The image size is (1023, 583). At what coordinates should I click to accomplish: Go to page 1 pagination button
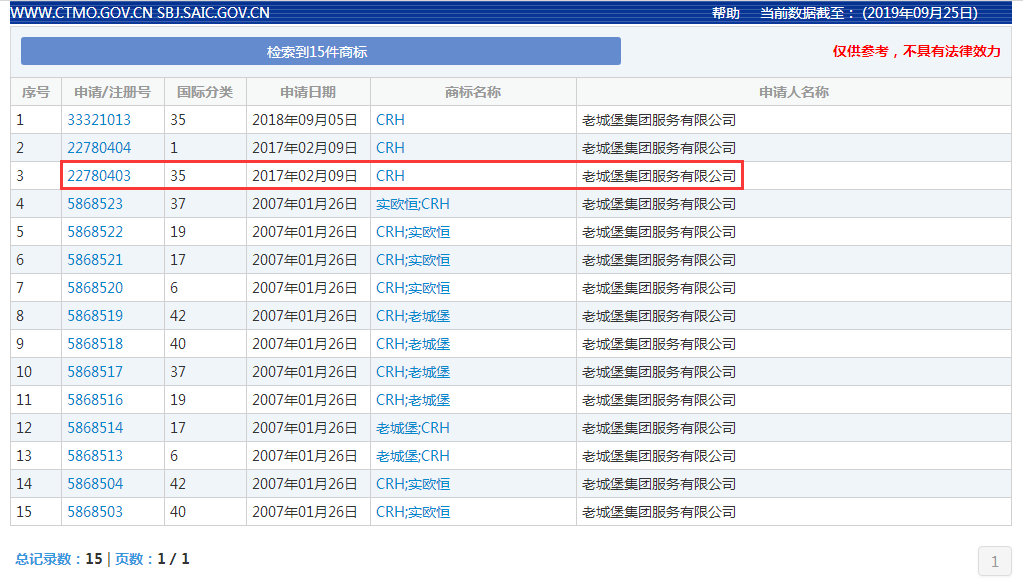[x=994, y=561]
